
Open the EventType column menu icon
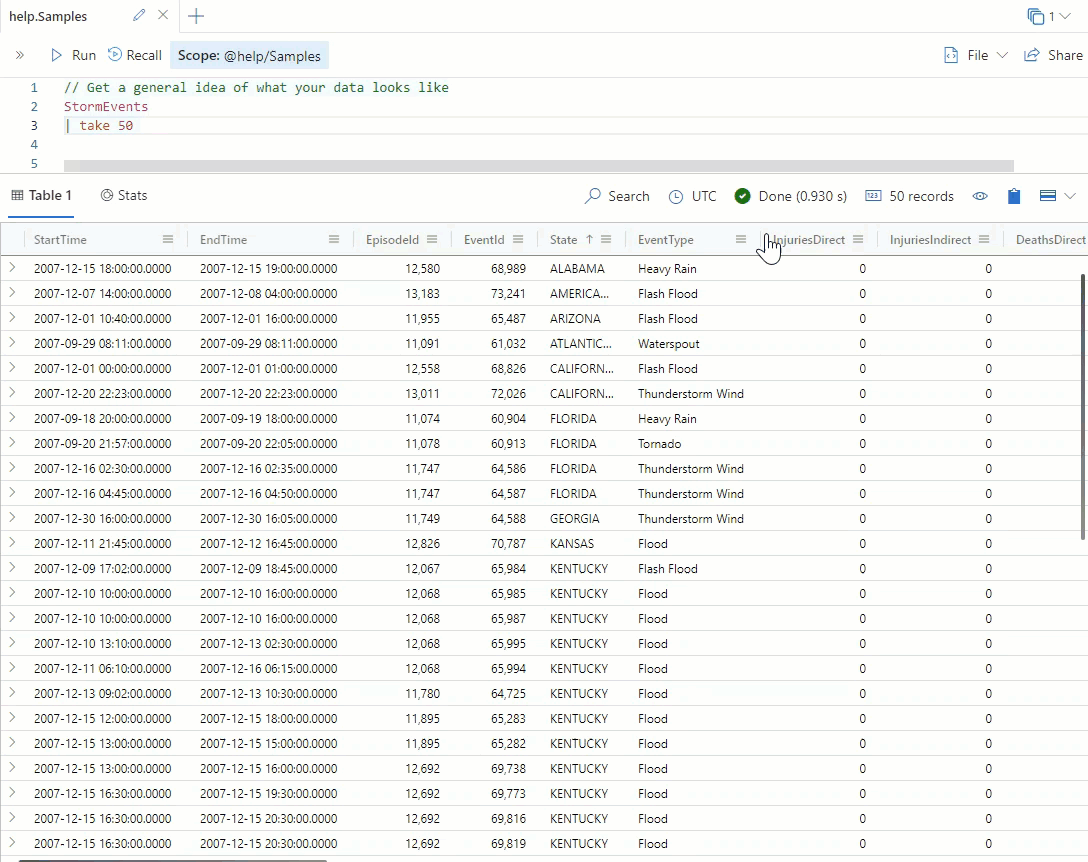(741, 240)
